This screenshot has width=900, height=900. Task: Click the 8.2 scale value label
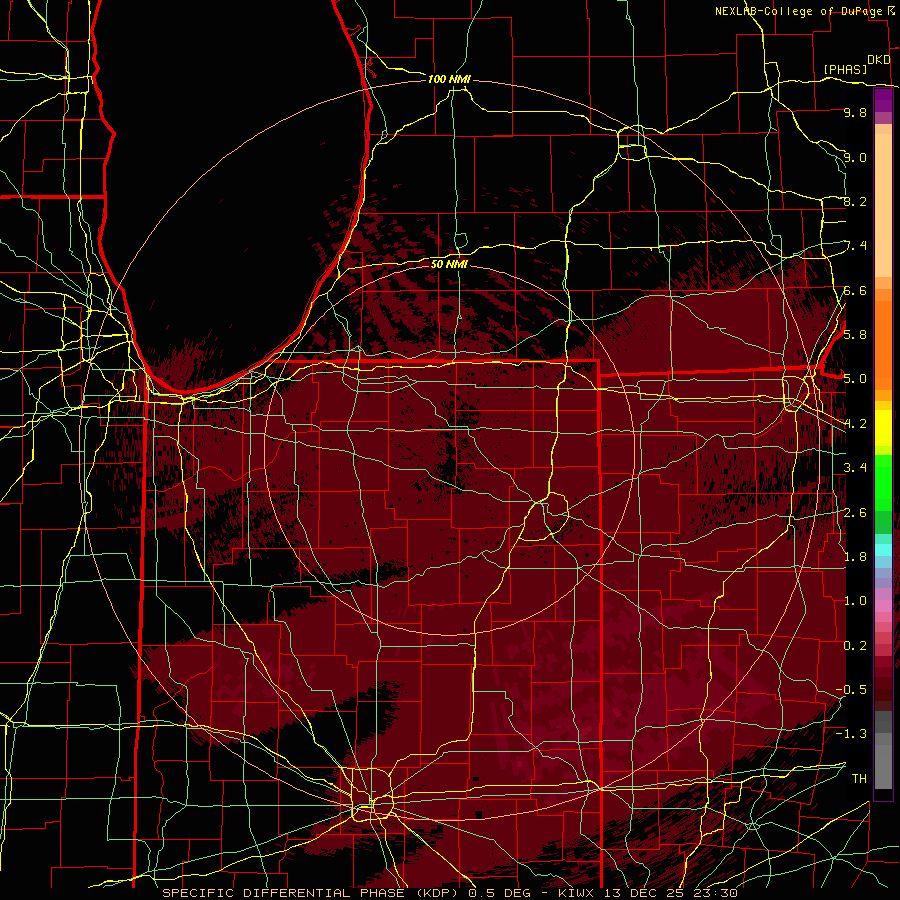(855, 201)
